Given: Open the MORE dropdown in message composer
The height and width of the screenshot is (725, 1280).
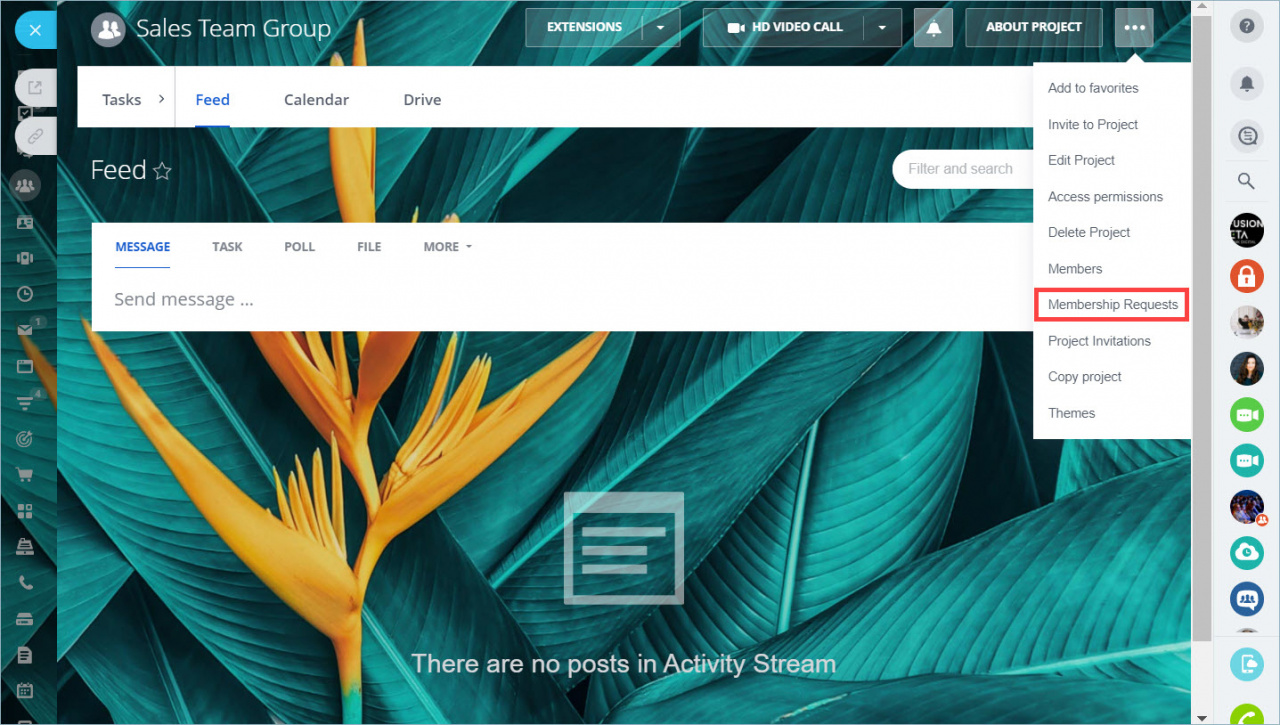Looking at the screenshot, I should tap(447, 247).
